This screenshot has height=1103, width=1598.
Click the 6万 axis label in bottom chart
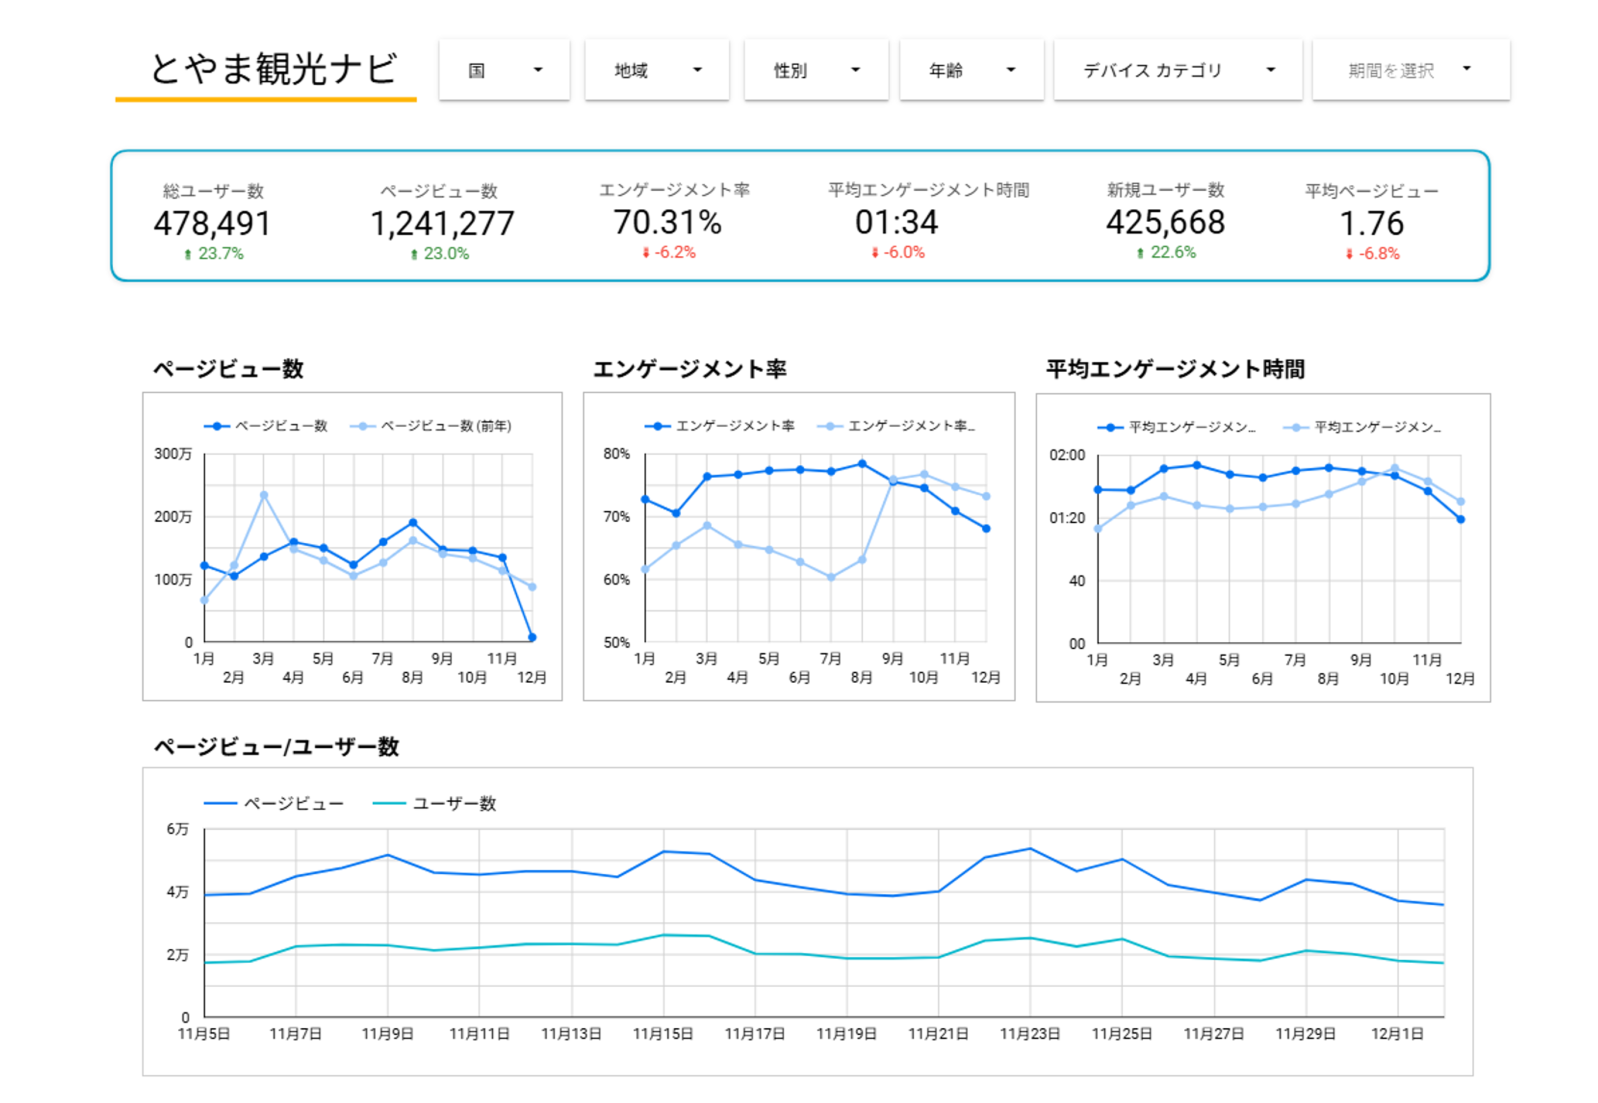(177, 829)
